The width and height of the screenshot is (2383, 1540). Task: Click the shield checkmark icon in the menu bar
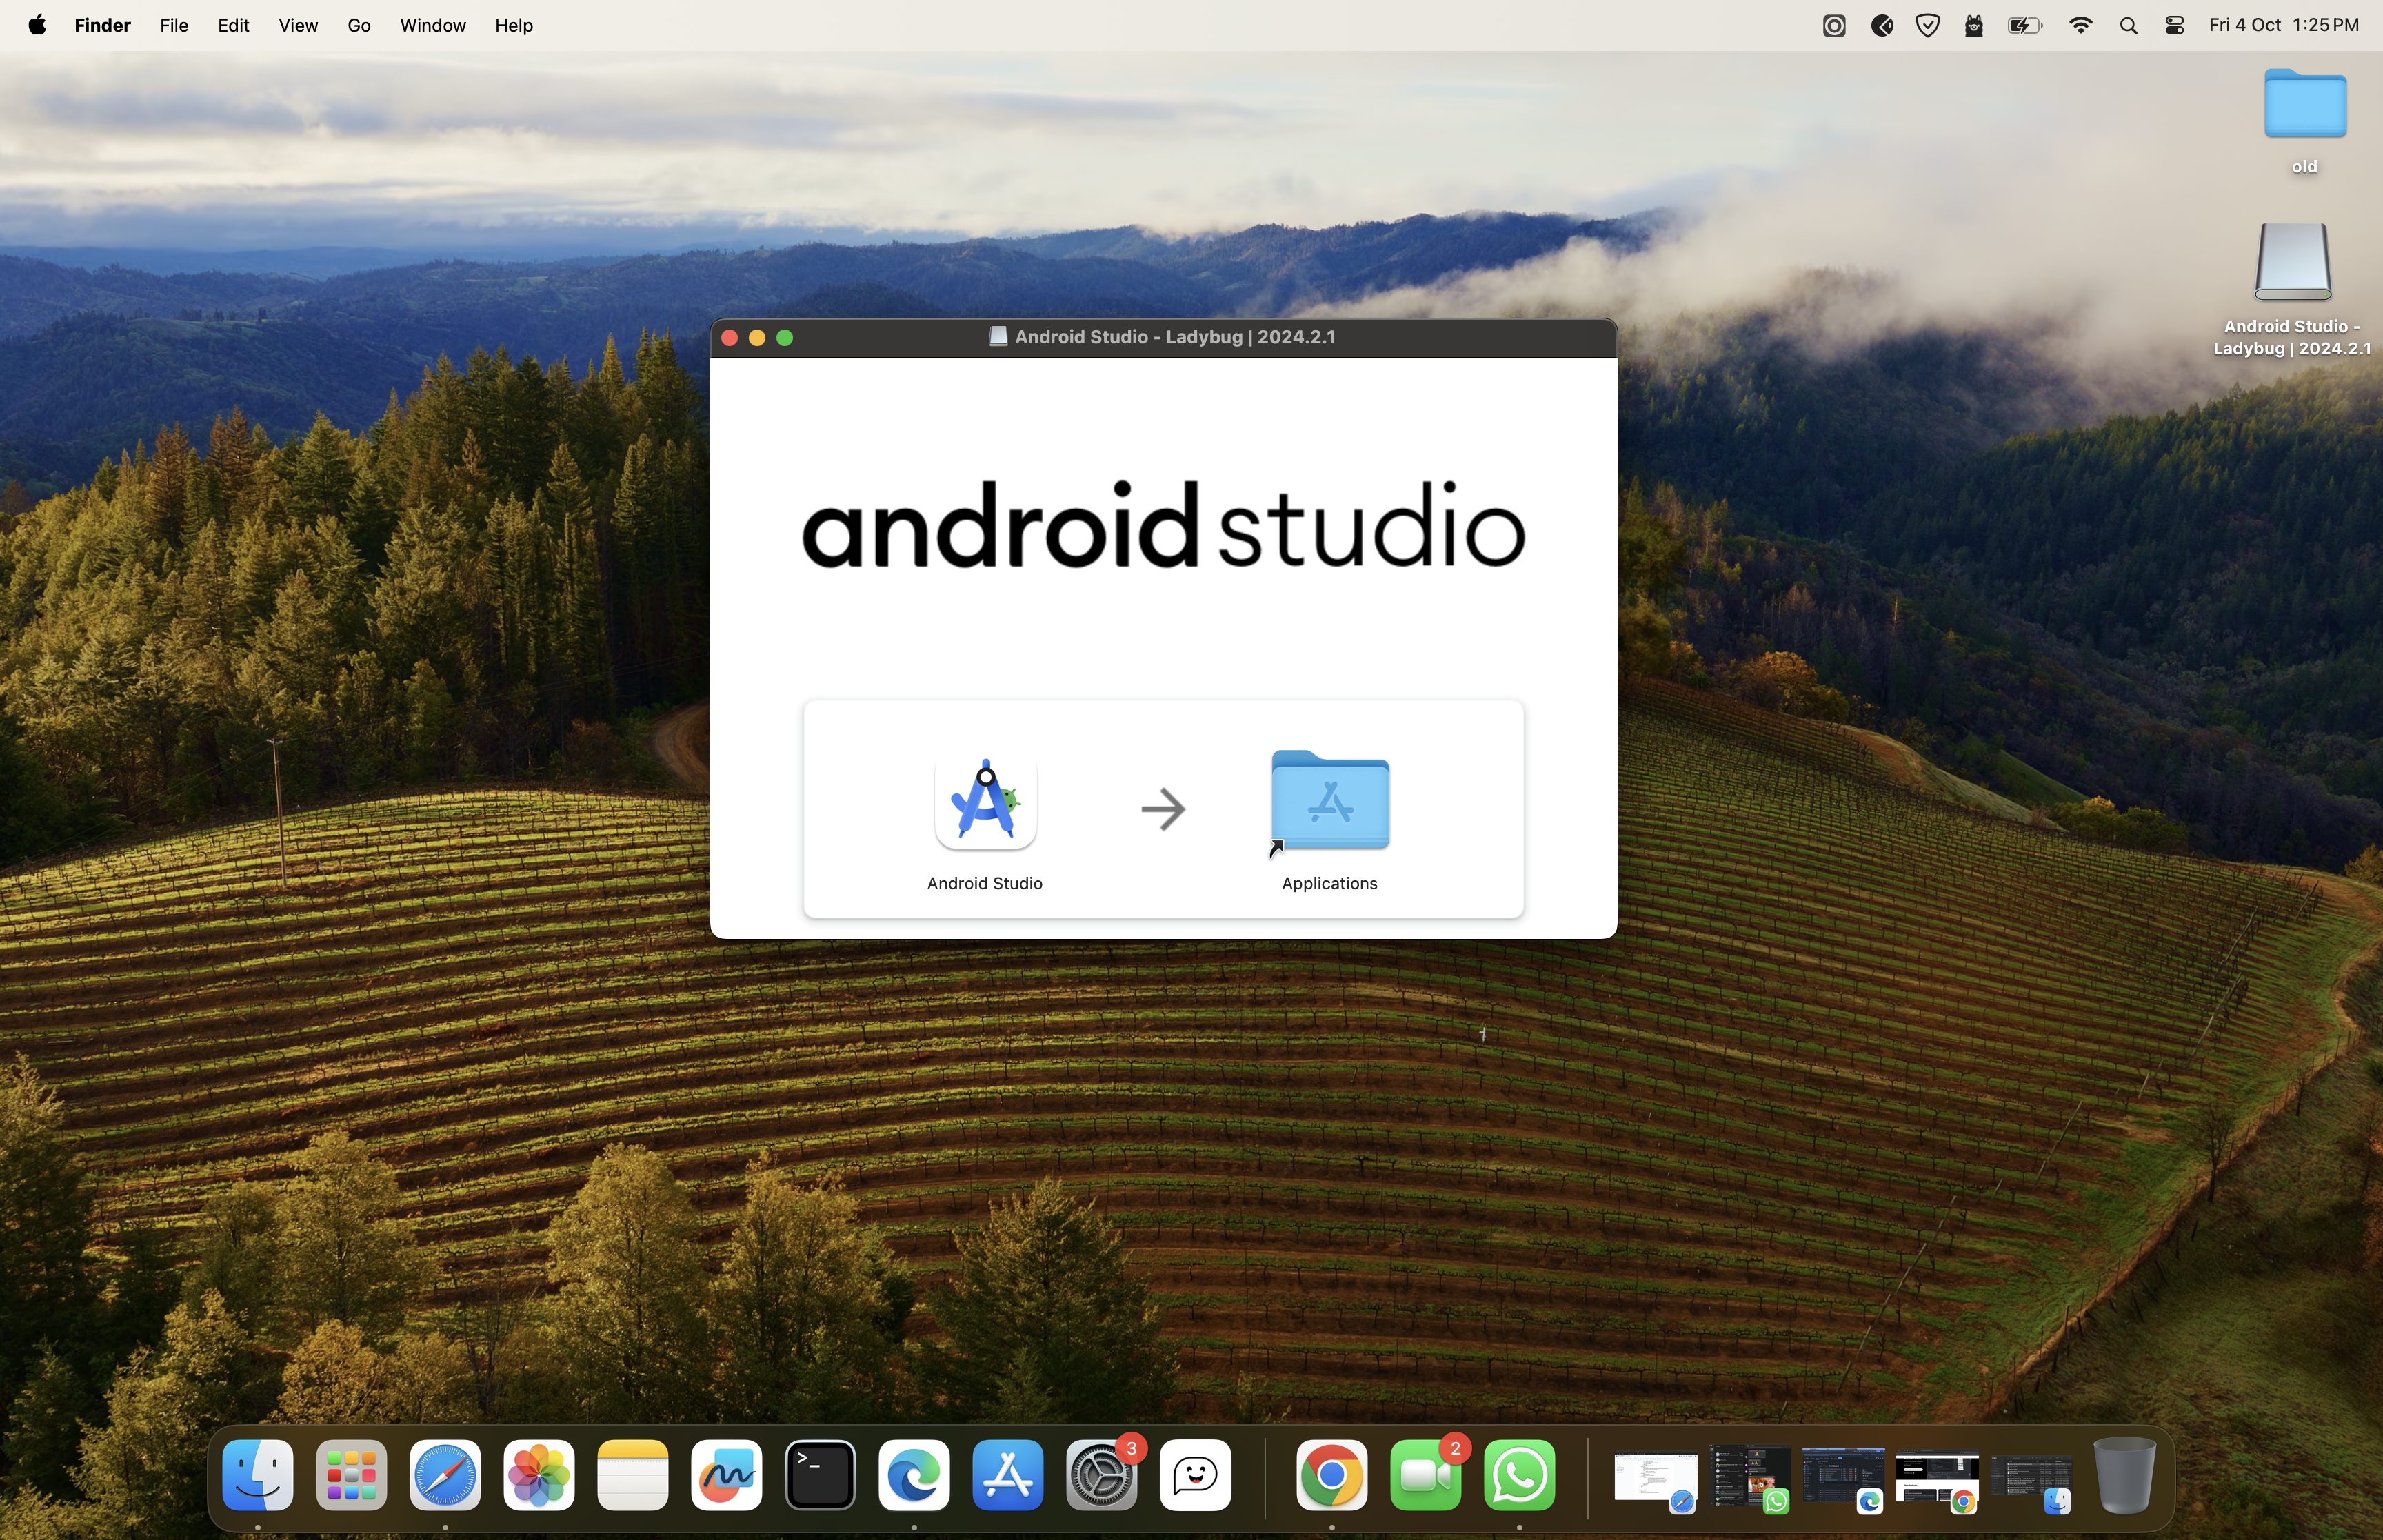point(1927,26)
